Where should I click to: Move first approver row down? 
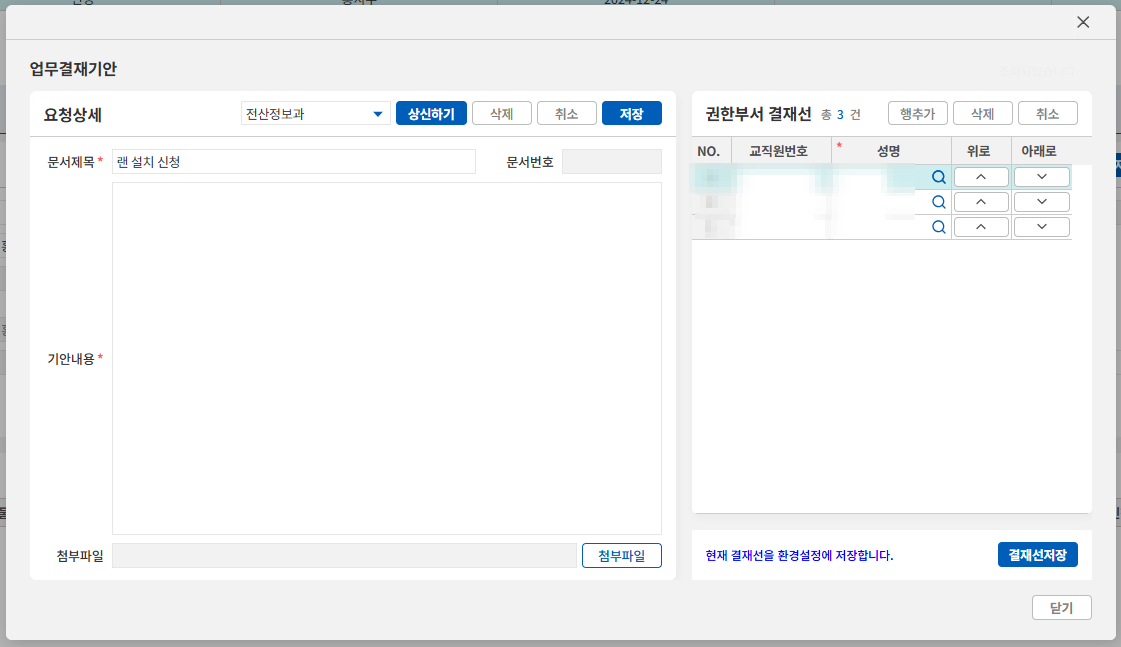pyautogui.click(x=1041, y=177)
